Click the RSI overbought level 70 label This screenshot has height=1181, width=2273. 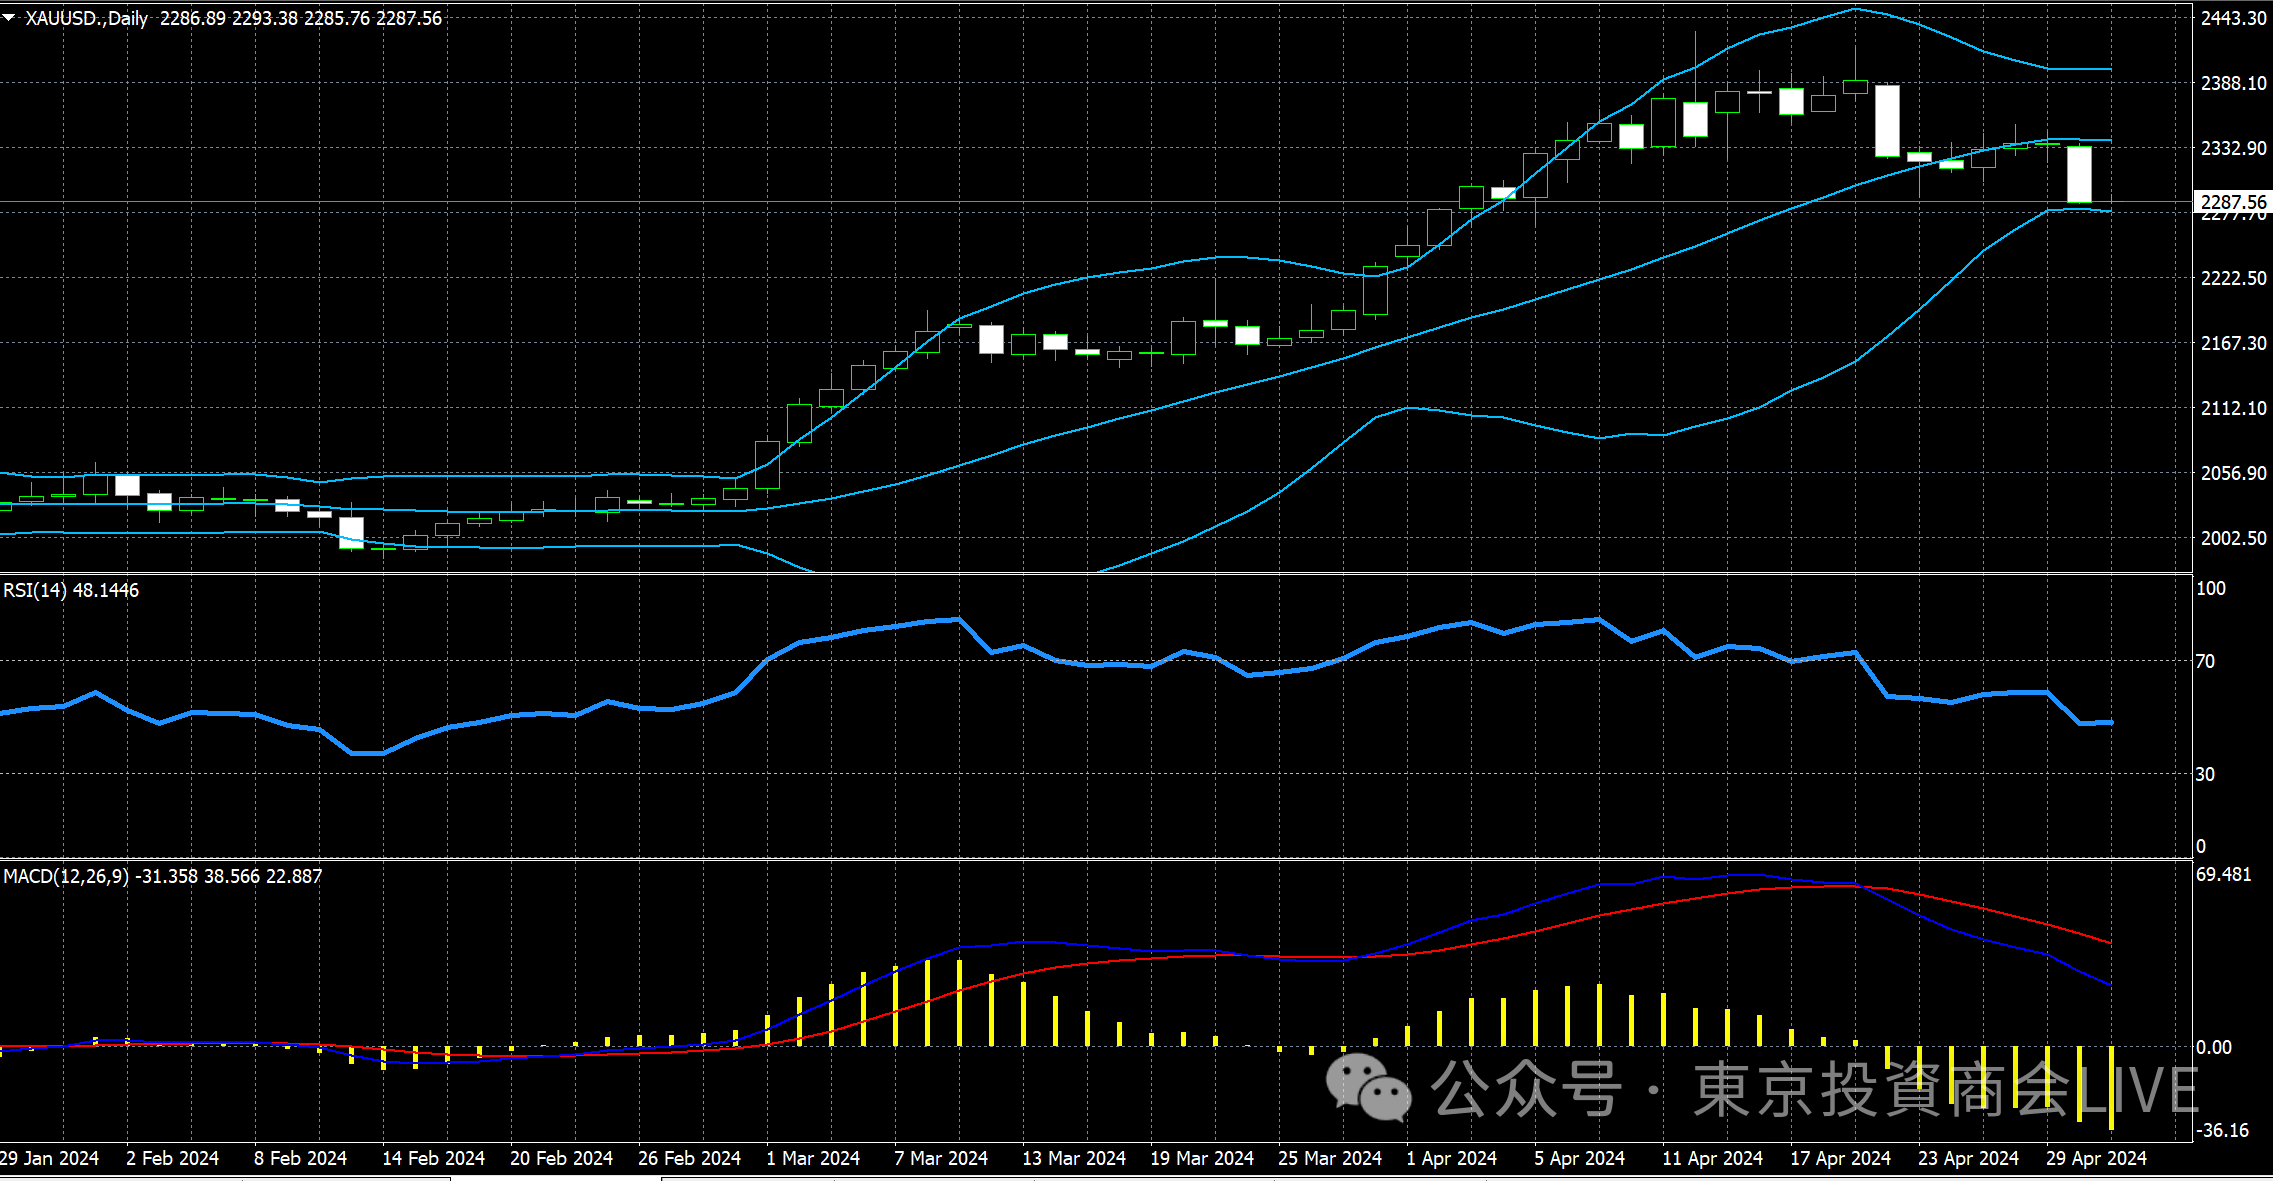point(2205,661)
